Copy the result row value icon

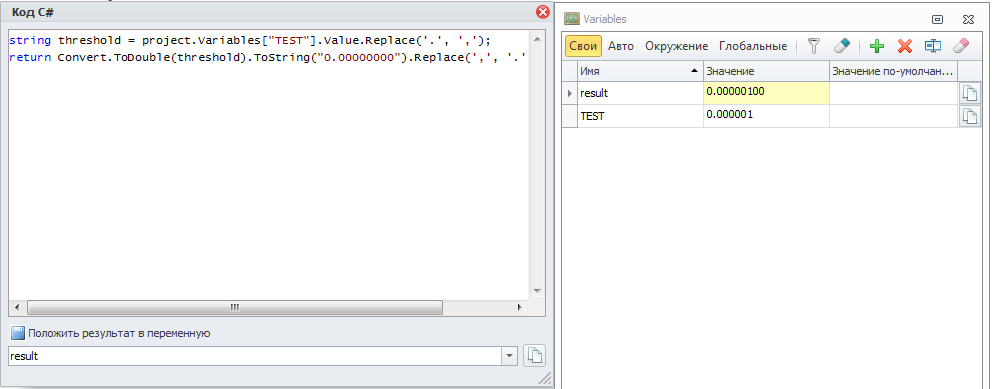(969, 93)
